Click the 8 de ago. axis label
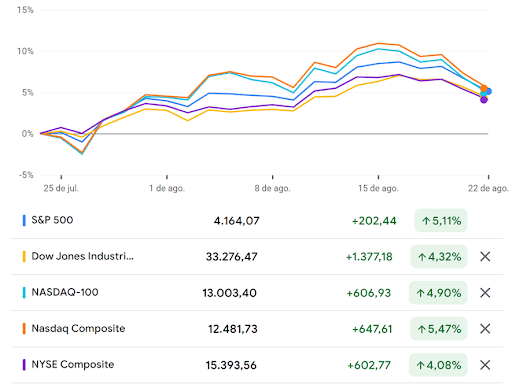The image size is (512, 392). [x=272, y=188]
